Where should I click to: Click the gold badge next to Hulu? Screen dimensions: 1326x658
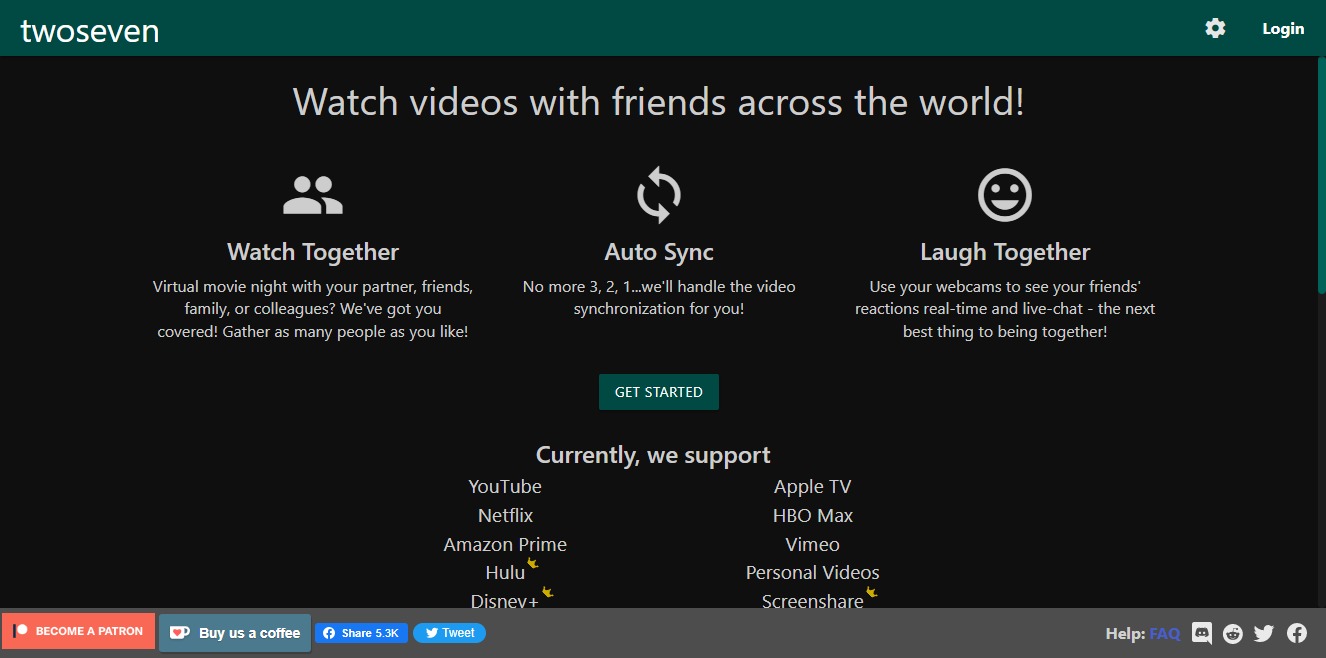[x=533, y=563]
